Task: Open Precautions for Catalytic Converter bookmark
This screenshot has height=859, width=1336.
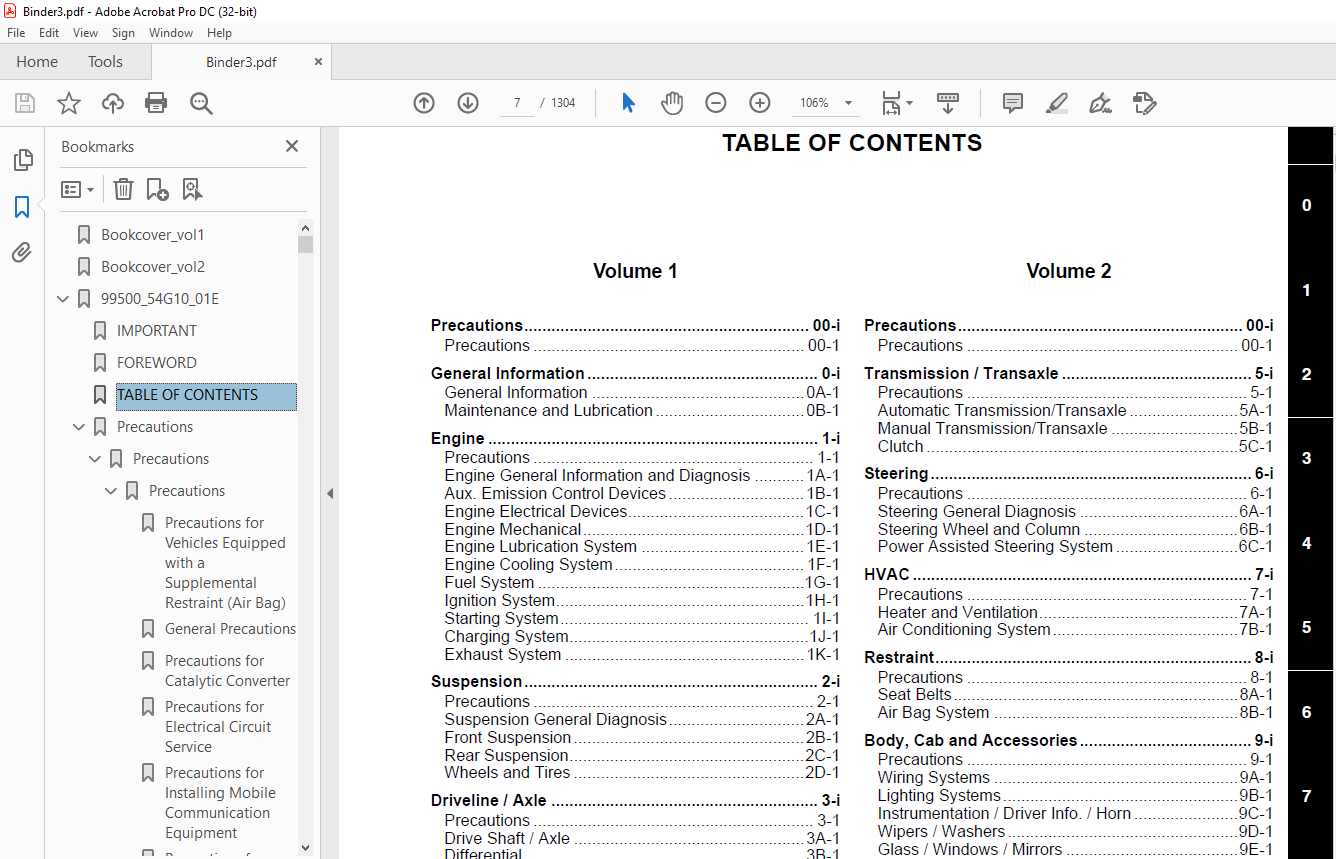Action: 228,671
